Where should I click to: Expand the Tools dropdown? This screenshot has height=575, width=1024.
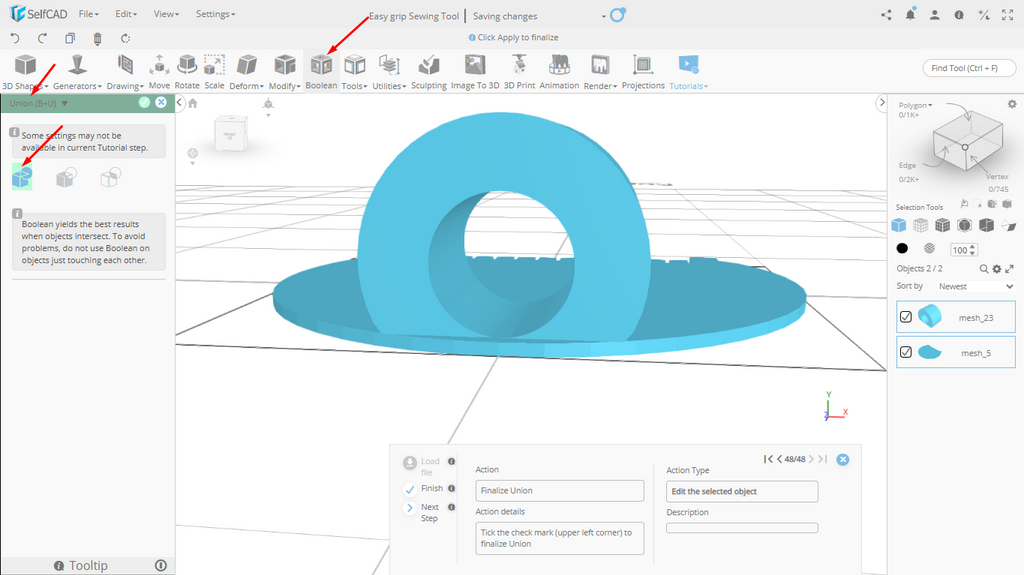(355, 72)
